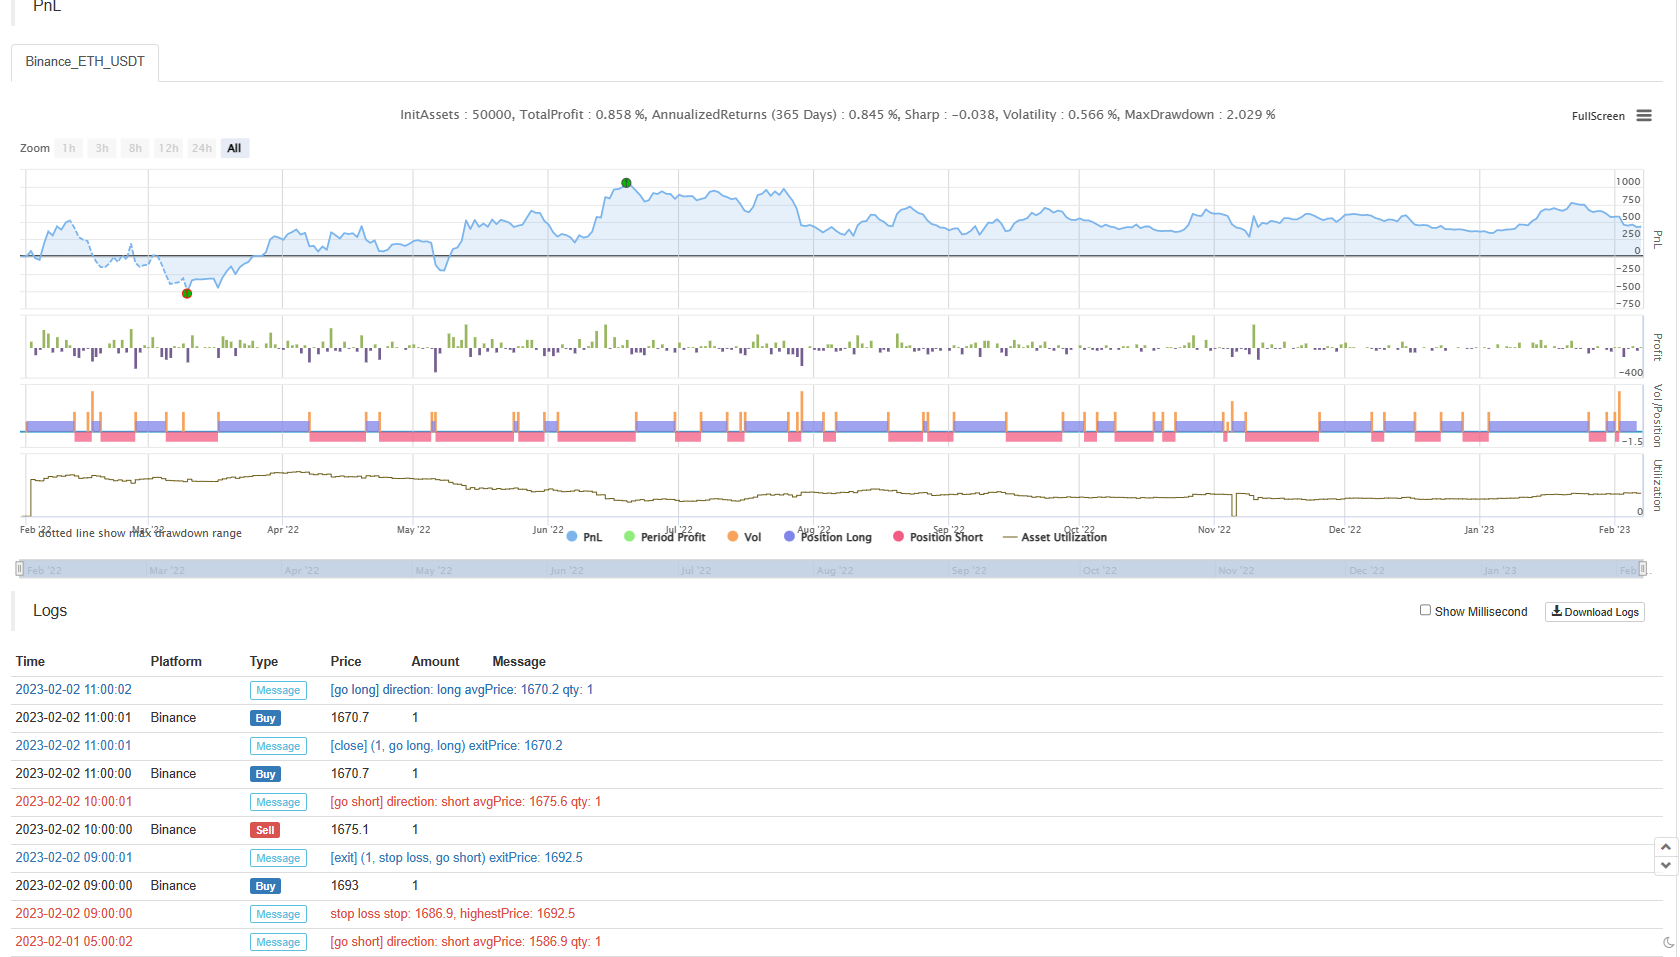Open the chart hamburger menu
This screenshot has width=1680, height=957.
pos(1644,116)
